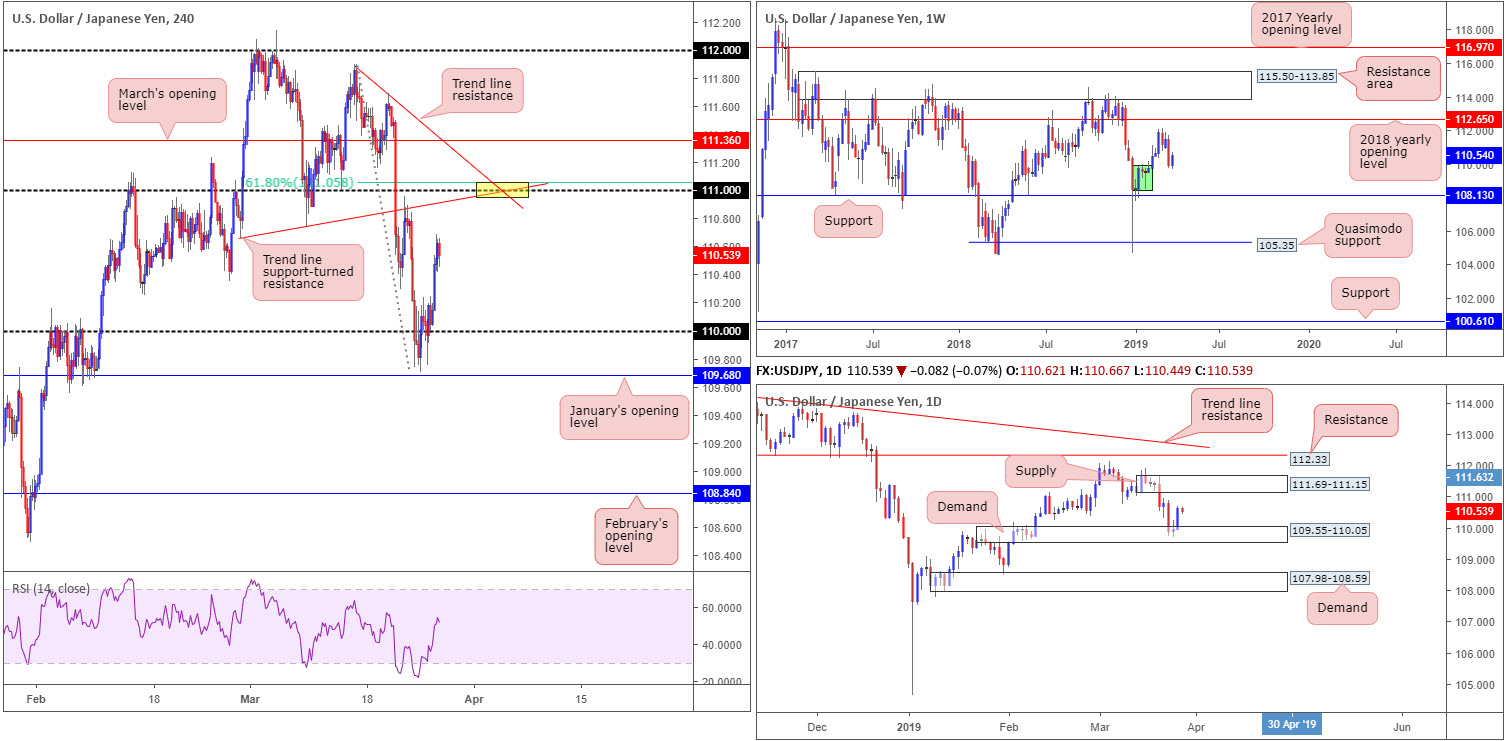Image resolution: width=1509 pixels, height=741 pixels.
Task: Select the red 110.539 label on daily chart
Action: (1473, 511)
